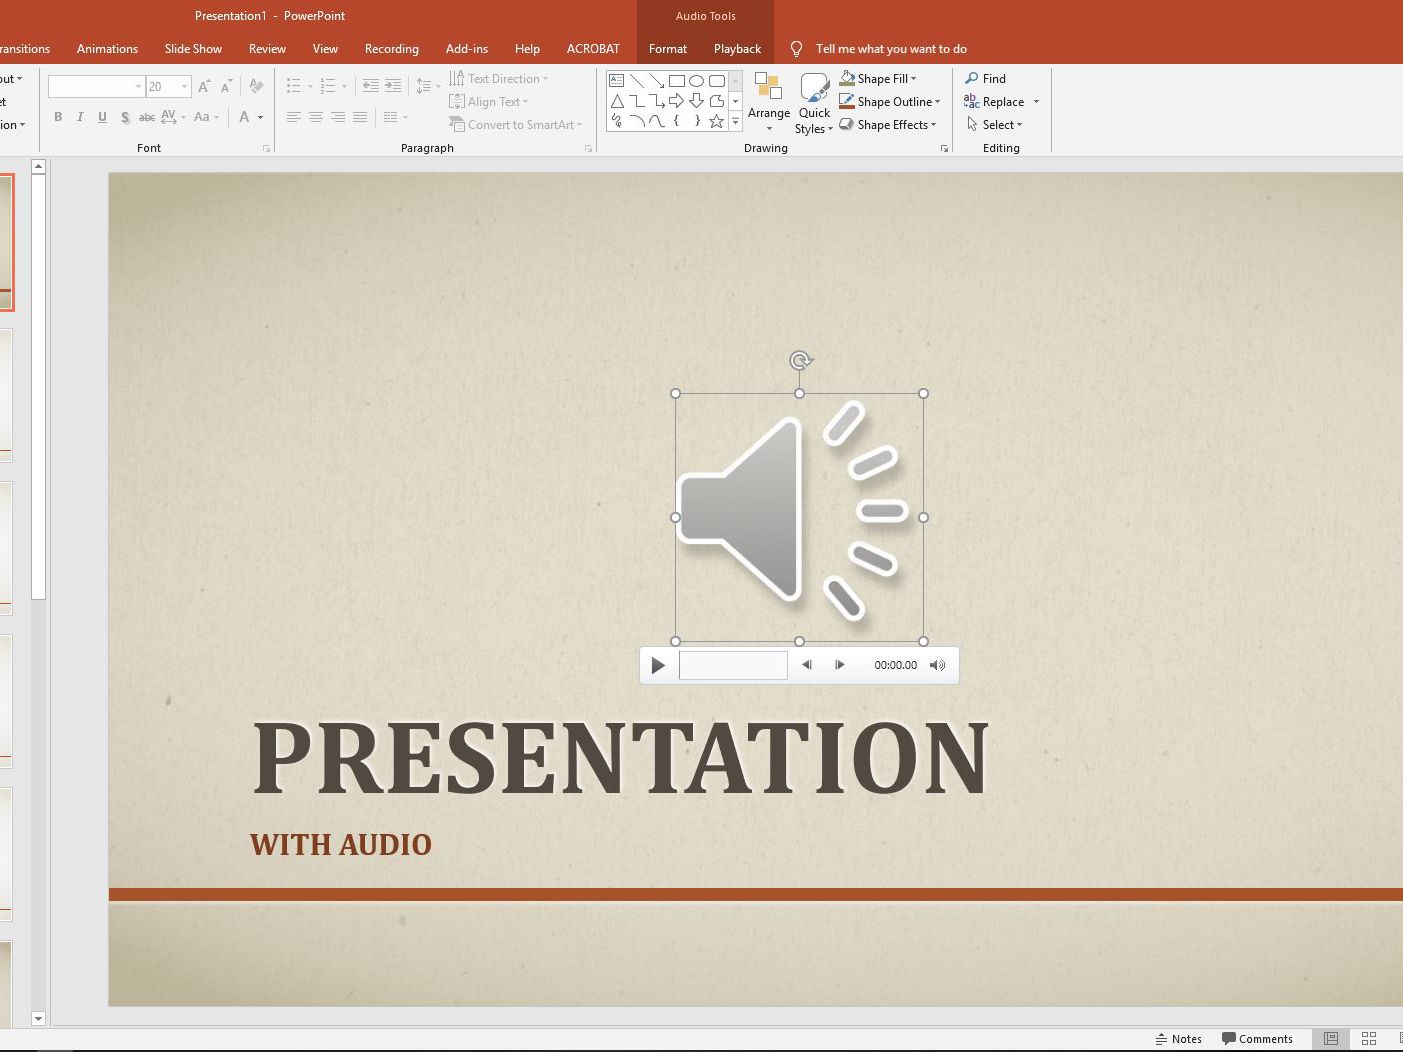Center align text
Viewport: 1403px width, 1052px height.
[x=315, y=117]
